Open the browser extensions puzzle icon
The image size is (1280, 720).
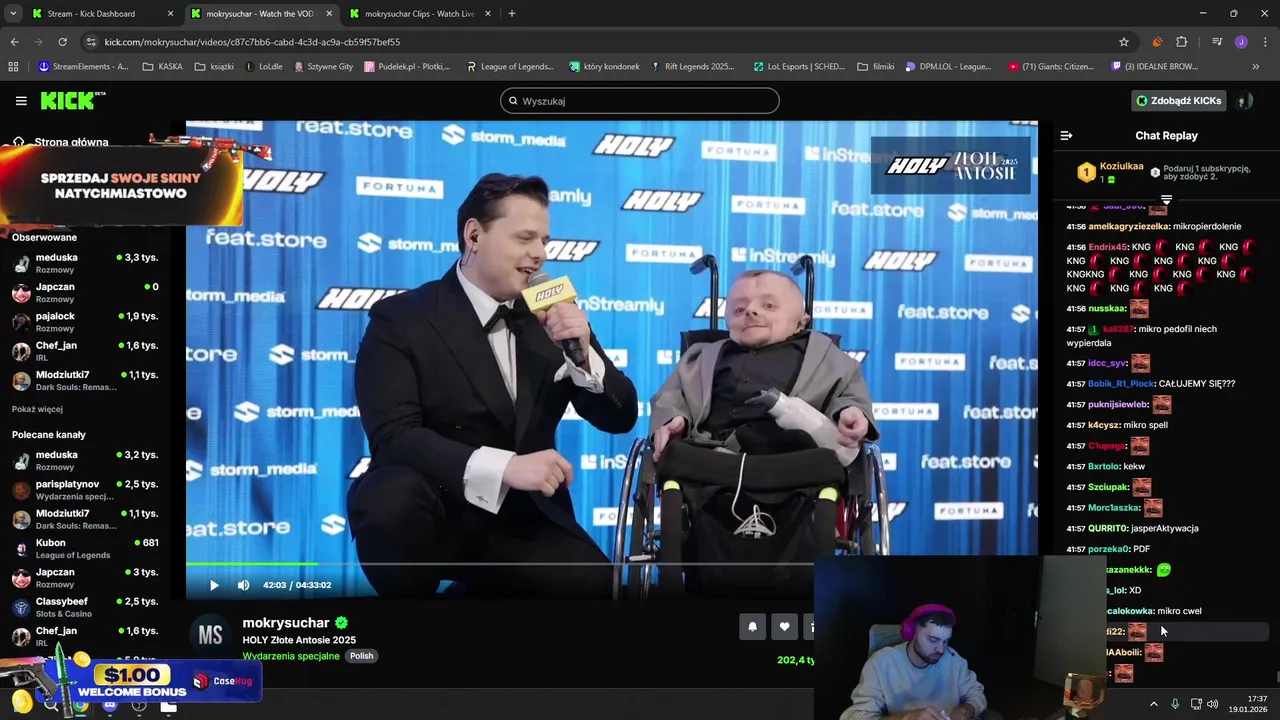pos(1181,42)
